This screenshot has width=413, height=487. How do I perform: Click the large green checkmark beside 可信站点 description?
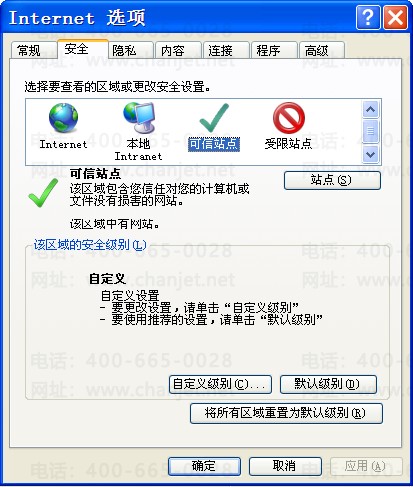click(x=43, y=193)
